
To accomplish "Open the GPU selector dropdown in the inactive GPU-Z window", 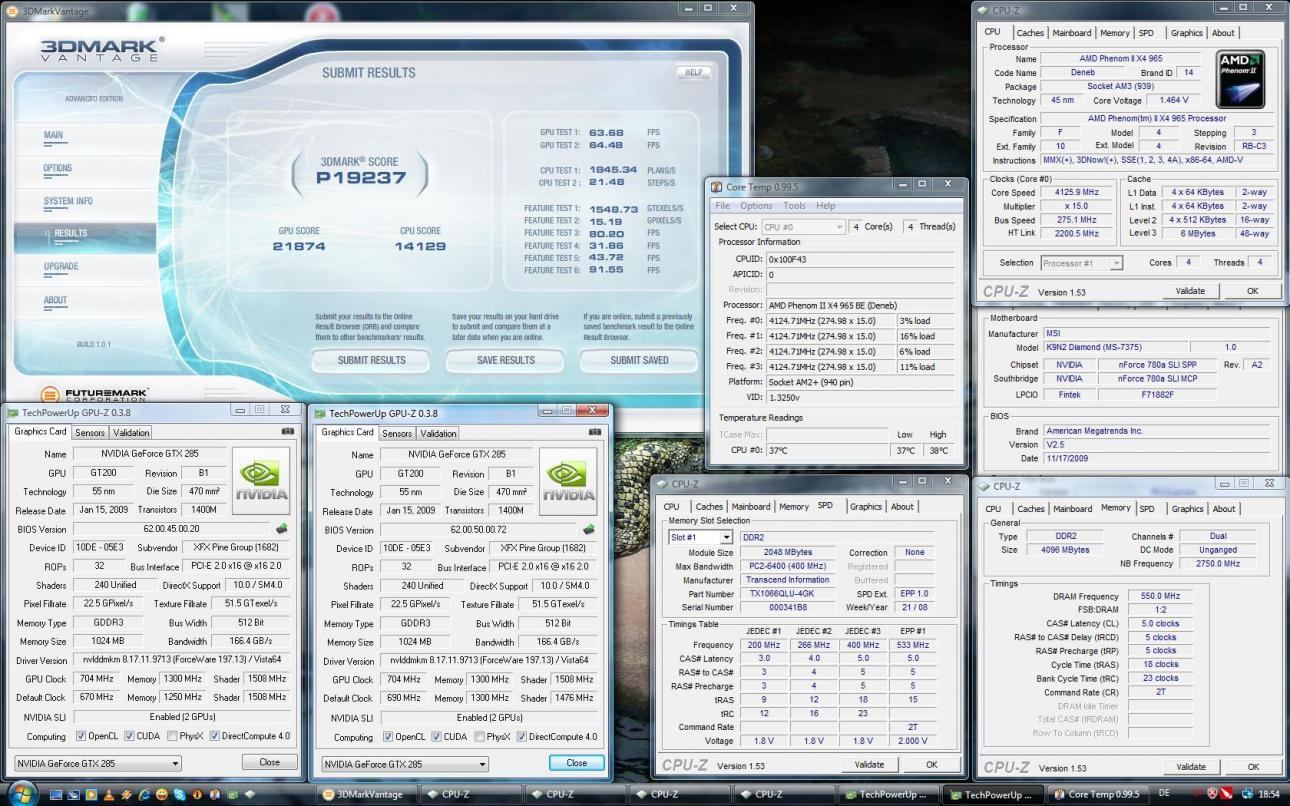I will [x=98, y=764].
